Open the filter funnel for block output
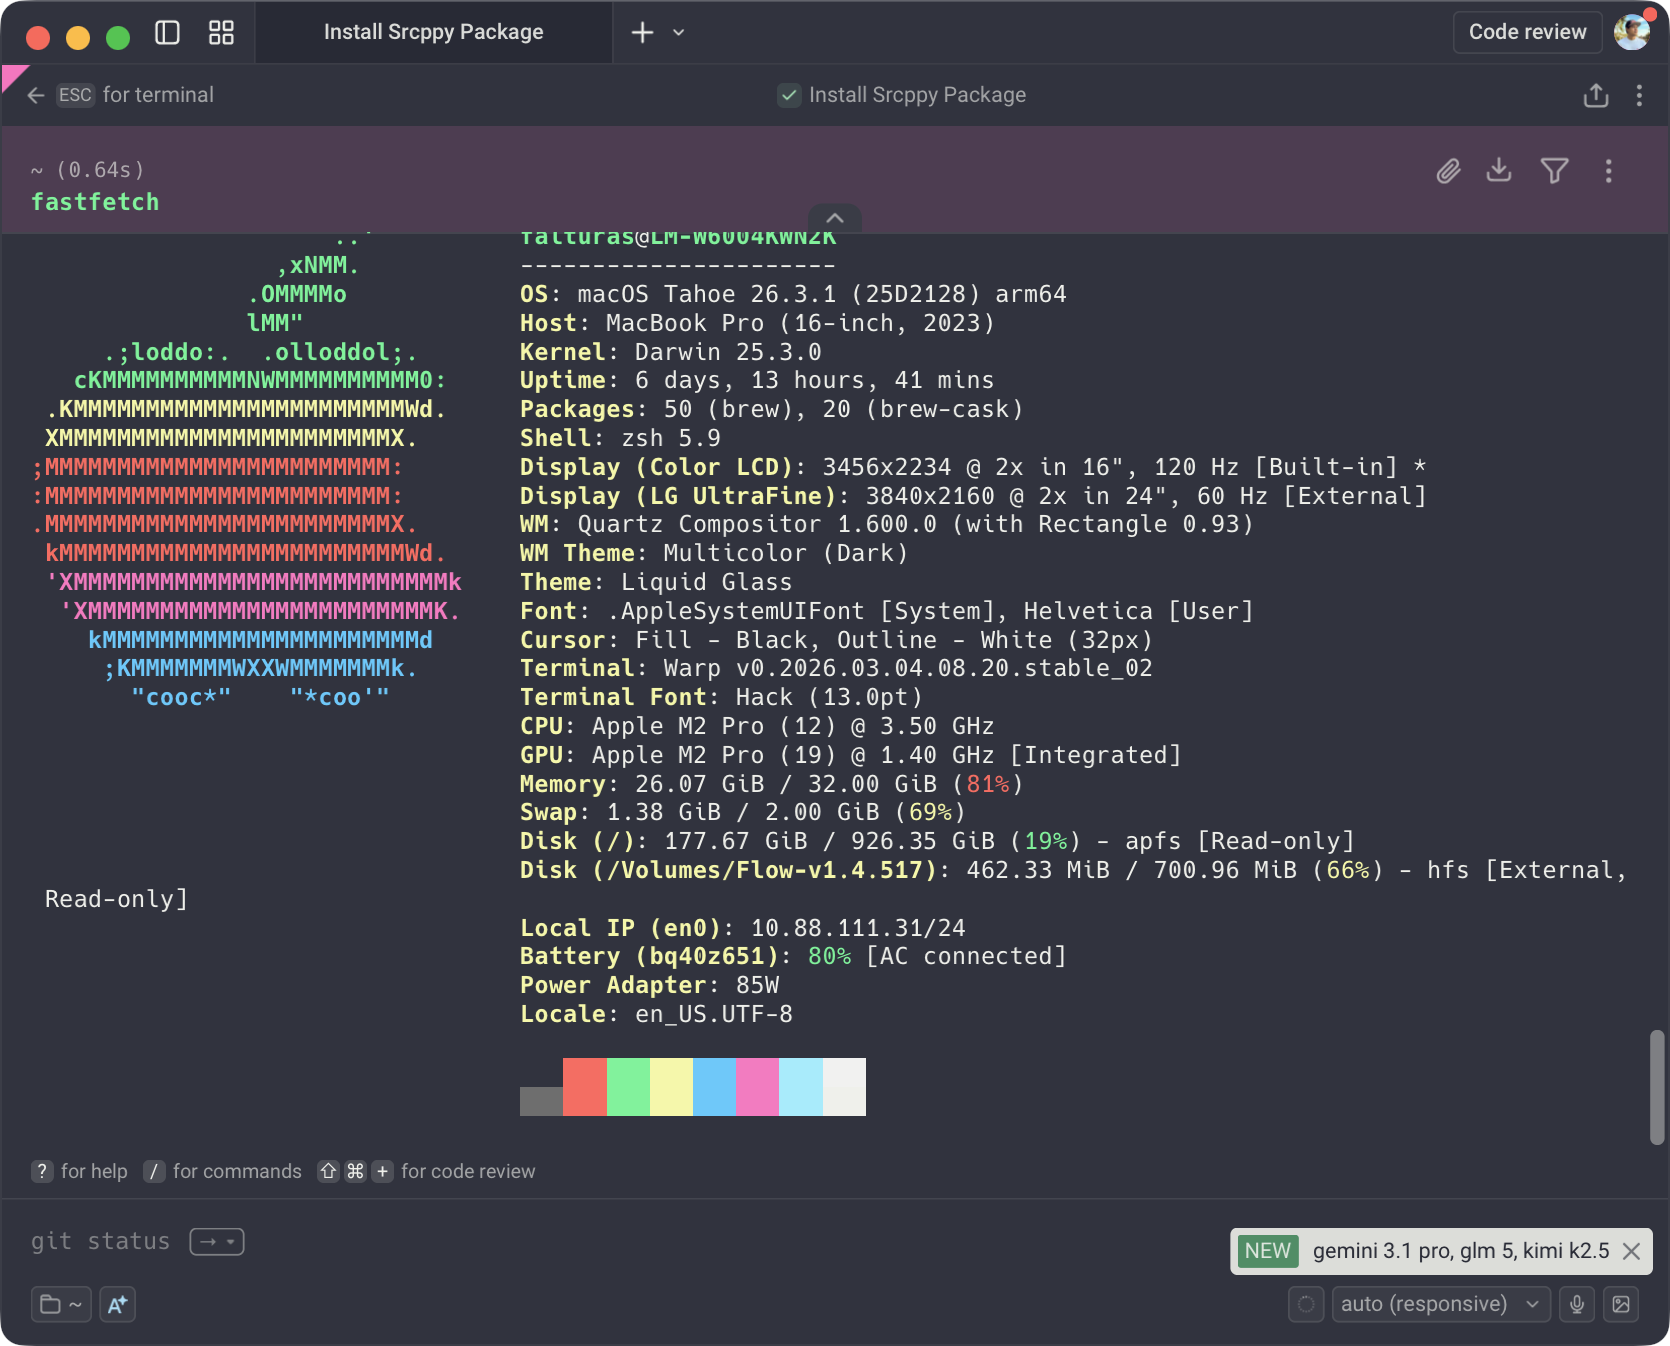The image size is (1670, 1346). pos(1554,171)
